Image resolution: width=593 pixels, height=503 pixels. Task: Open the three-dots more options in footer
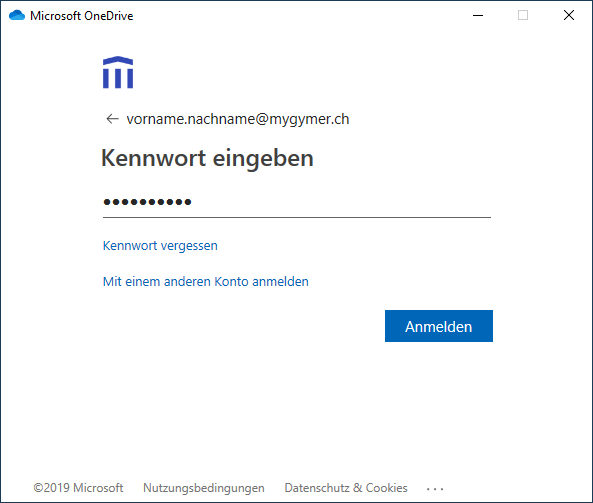point(435,489)
